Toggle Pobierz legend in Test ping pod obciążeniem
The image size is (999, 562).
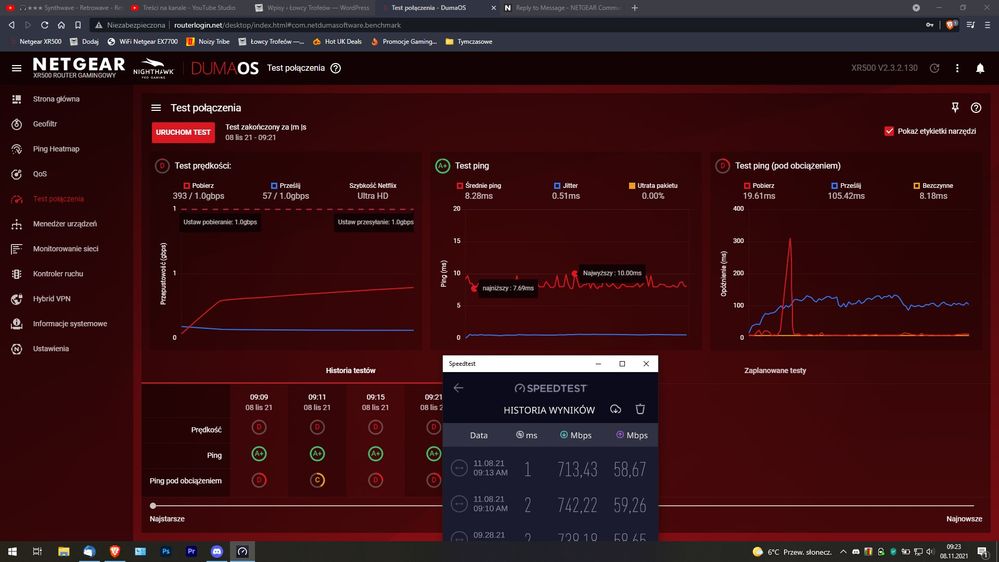tap(759, 185)
